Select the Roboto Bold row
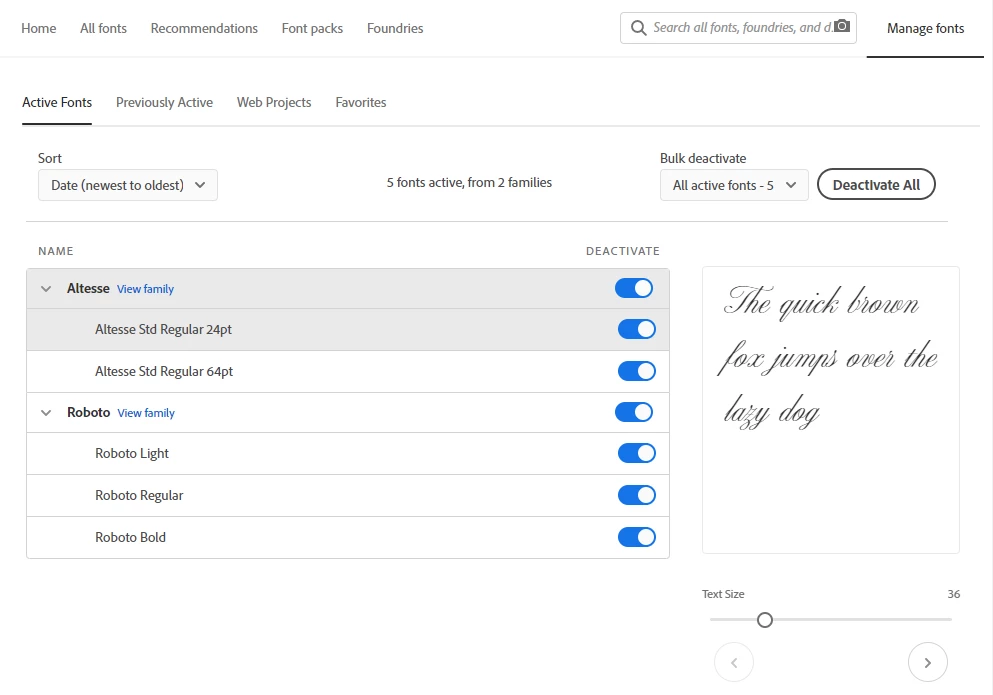The image size is (993, 695). 348,537
